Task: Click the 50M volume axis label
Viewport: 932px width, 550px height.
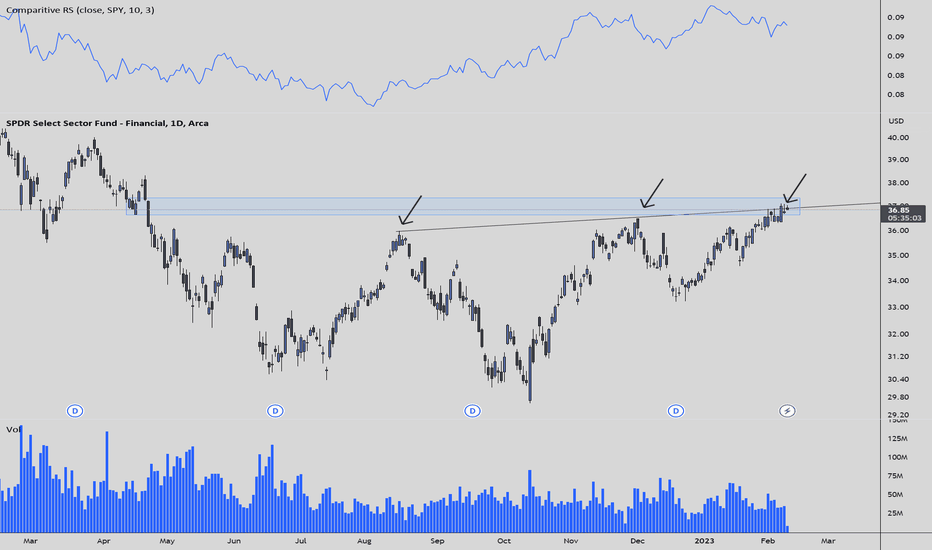Action: pos(895,494)
